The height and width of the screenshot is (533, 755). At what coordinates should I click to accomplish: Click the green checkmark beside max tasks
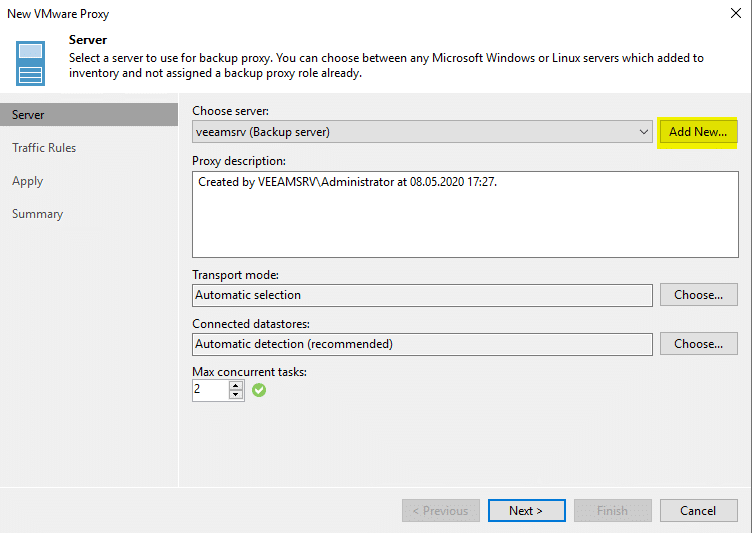(x=259, y=390)
